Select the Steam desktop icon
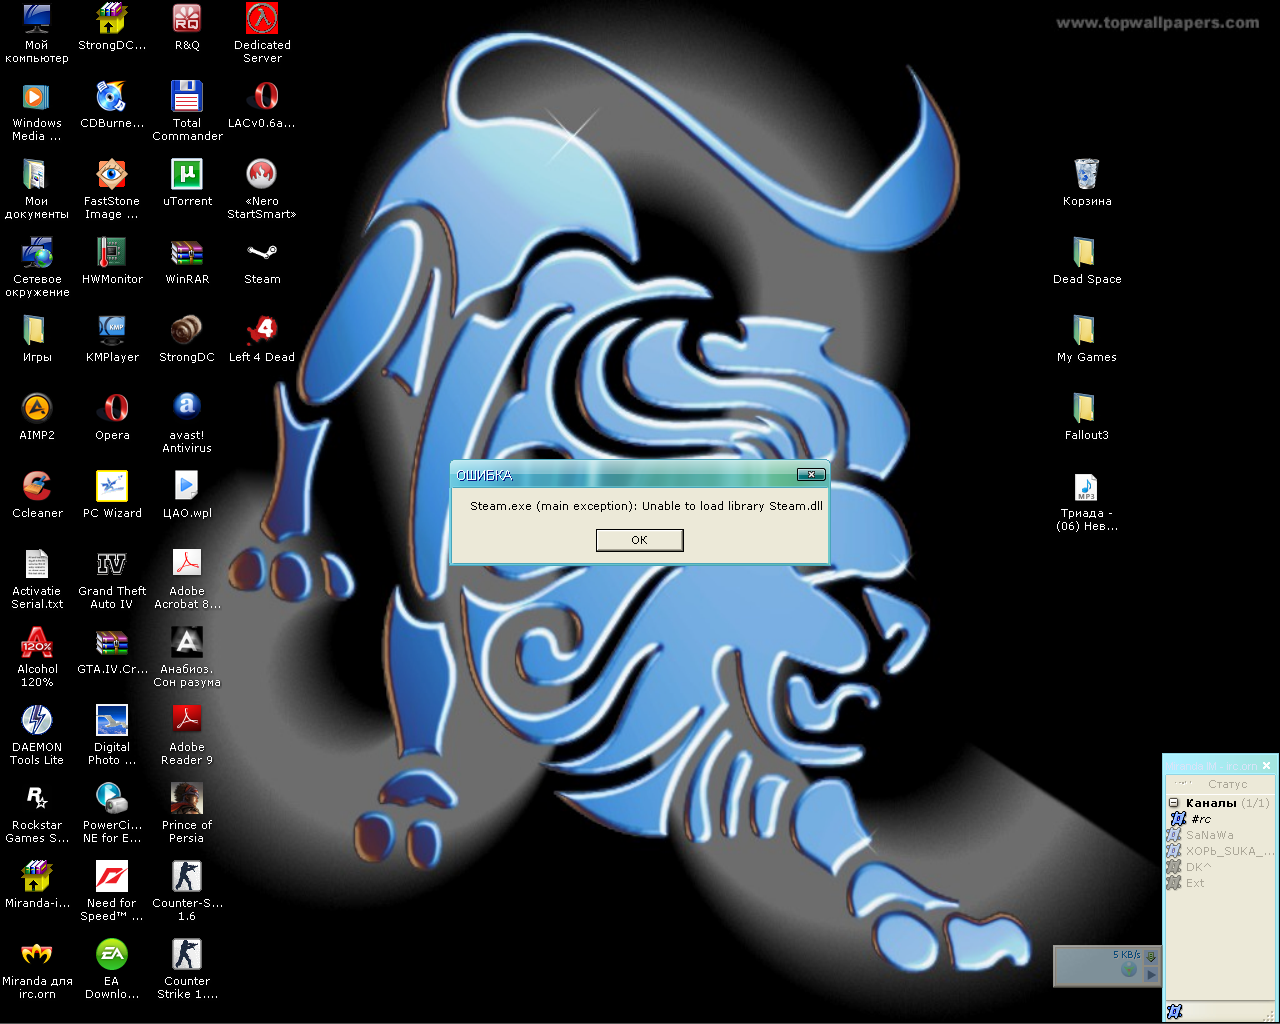This screenshot has height=1024, width=1280. (262, 254)
